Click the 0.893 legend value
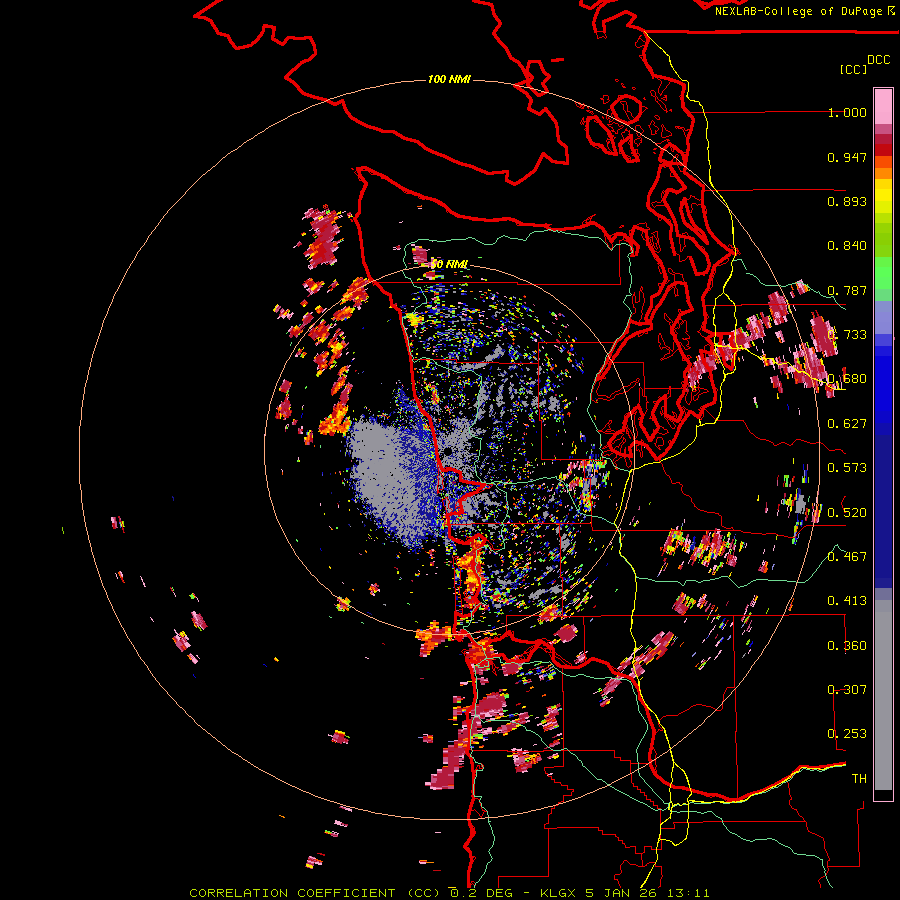Image resolution: width=900 pixels, height=900 pixels. [x=847, y=201]
